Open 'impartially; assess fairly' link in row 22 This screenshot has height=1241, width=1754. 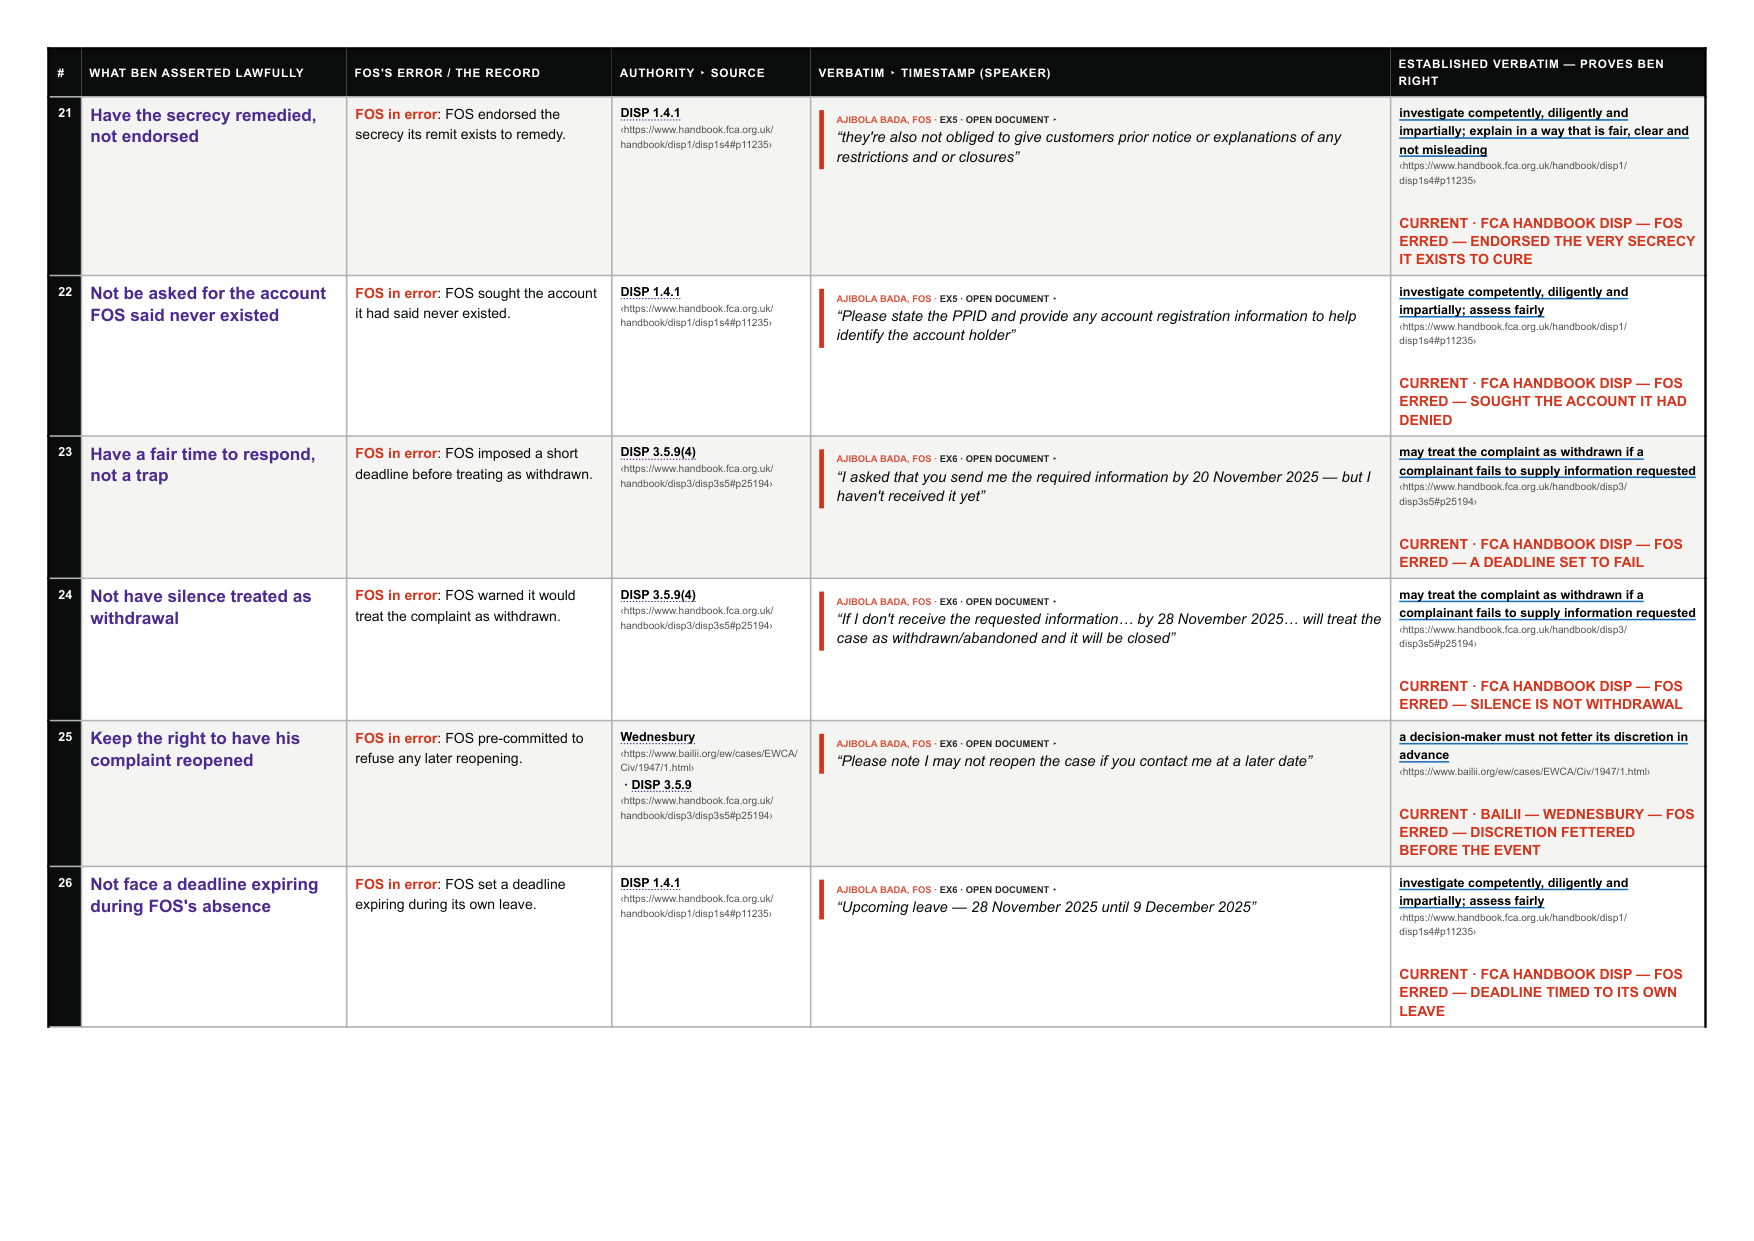tap(1513, 301)
